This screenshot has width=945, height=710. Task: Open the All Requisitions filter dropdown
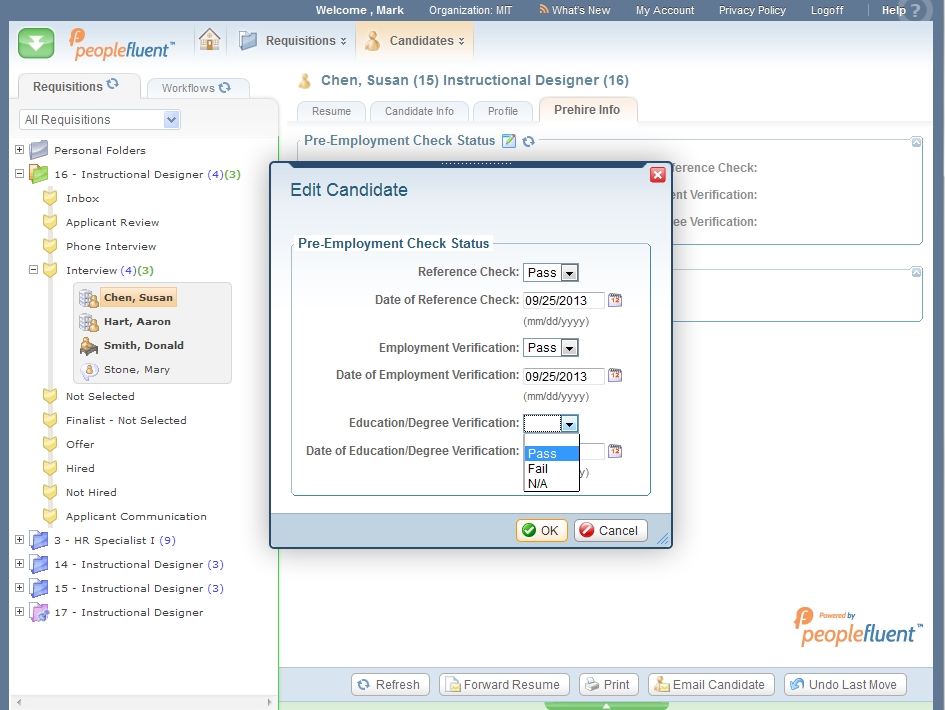171,120
